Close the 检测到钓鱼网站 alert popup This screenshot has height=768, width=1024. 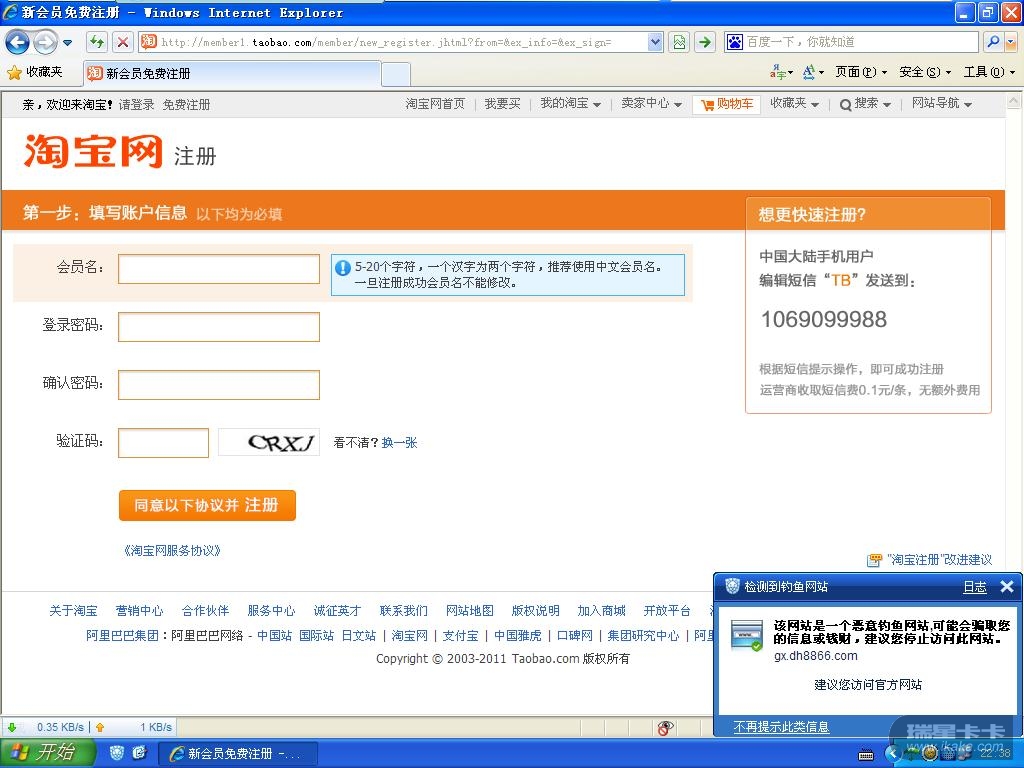(1007, 586)
